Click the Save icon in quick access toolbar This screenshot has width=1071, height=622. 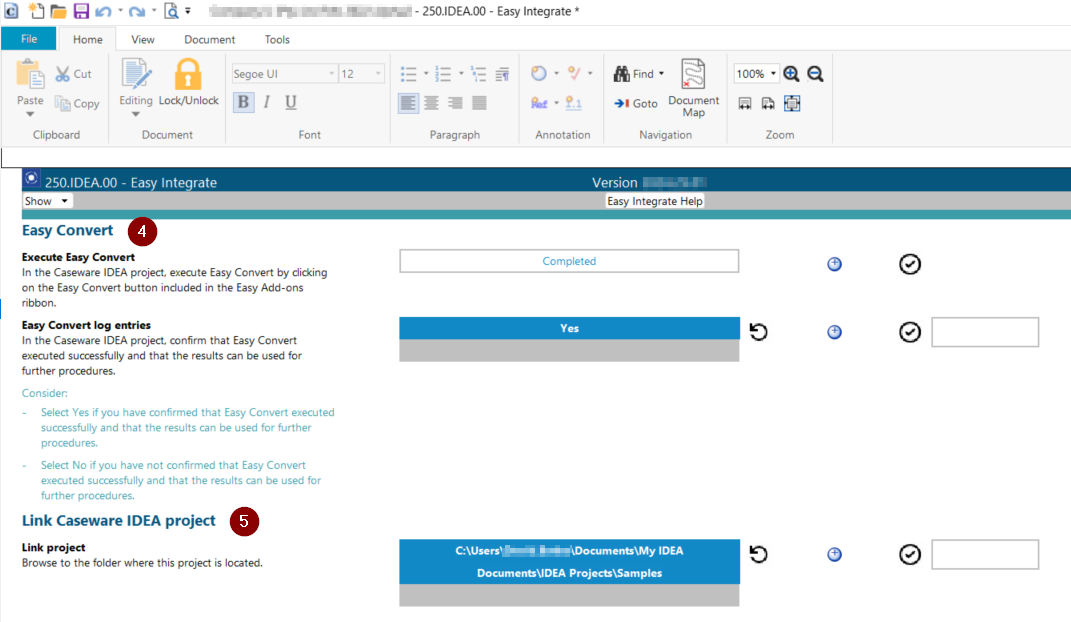(80, 11)
